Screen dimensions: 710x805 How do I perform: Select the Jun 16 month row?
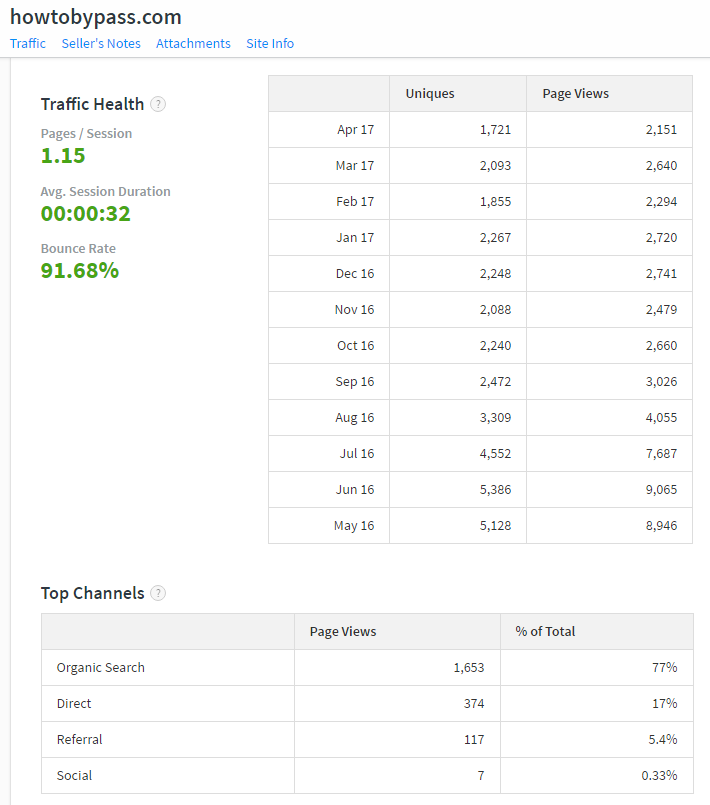coord(355,490)
